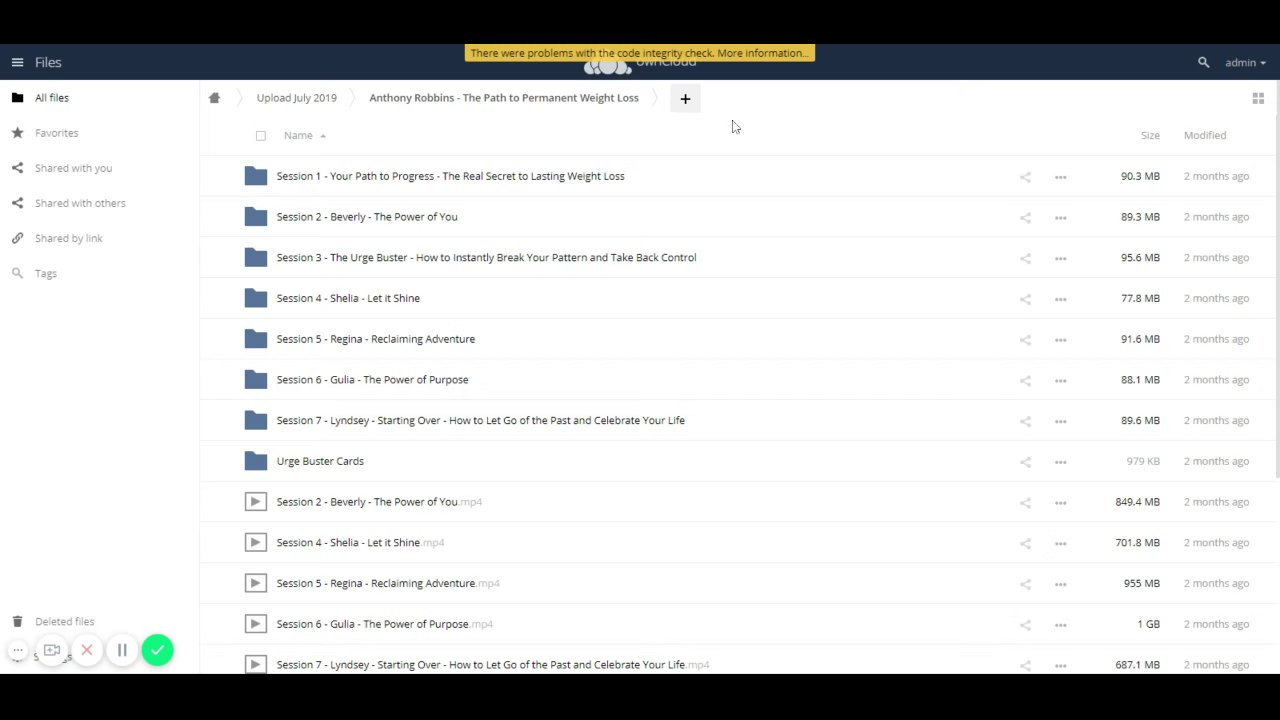Open more actions for Urge Buster Cards
Image resolution: width=1280 pixels, height=720 pixels.
[x=1060, y=462]
